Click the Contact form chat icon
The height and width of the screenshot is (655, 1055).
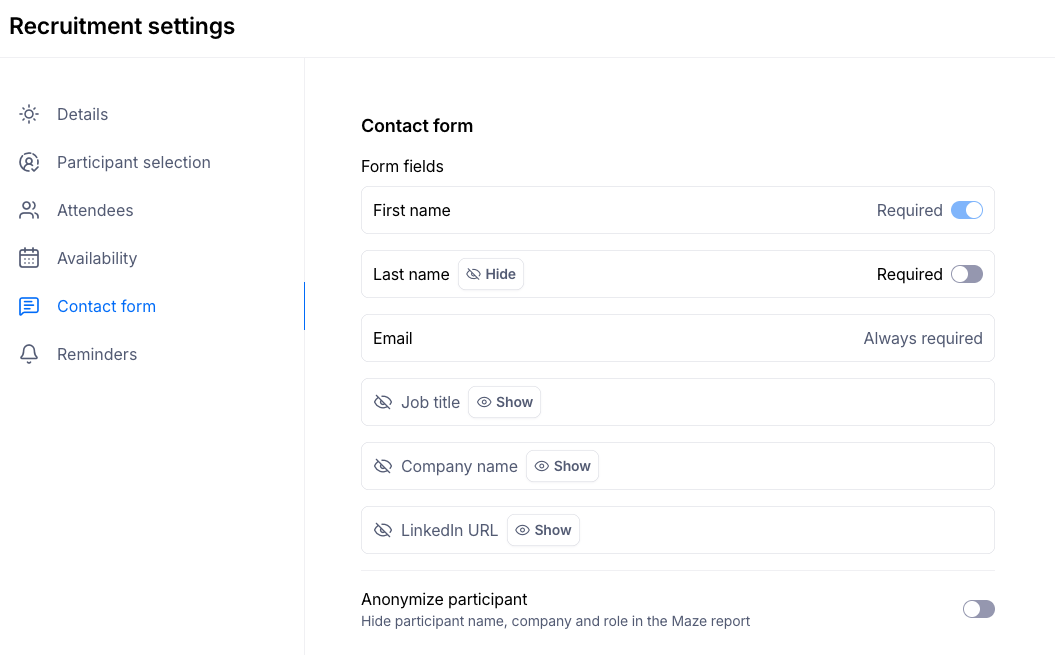pos(29,306)
